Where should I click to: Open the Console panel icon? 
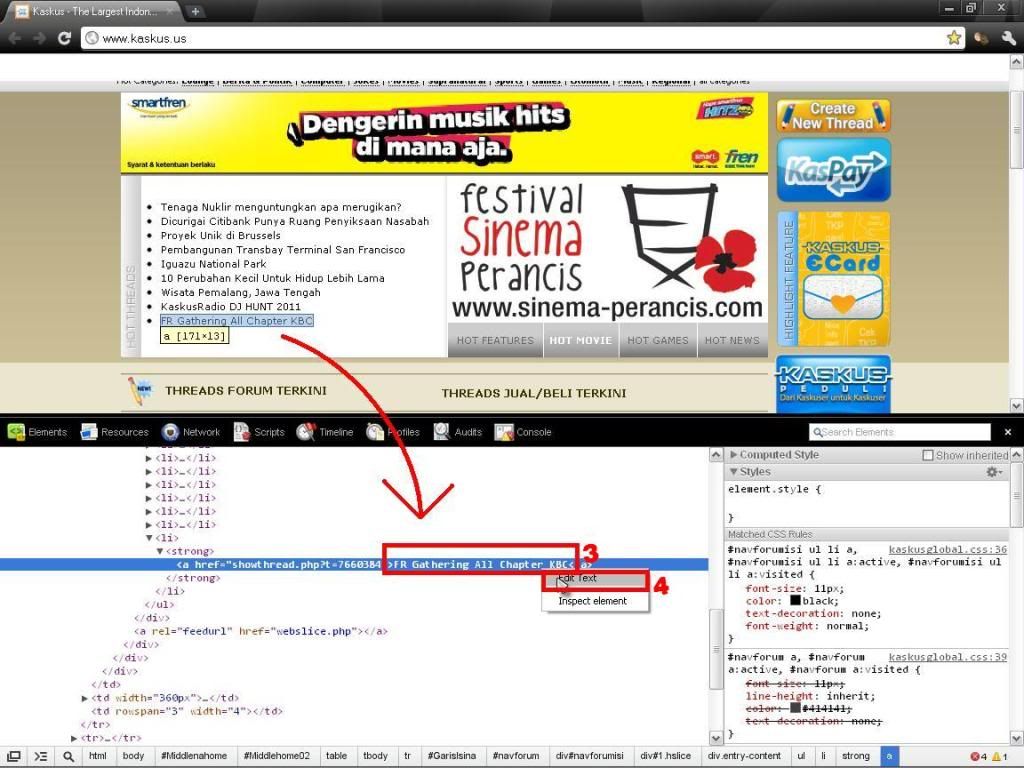(x=504, y=432)
